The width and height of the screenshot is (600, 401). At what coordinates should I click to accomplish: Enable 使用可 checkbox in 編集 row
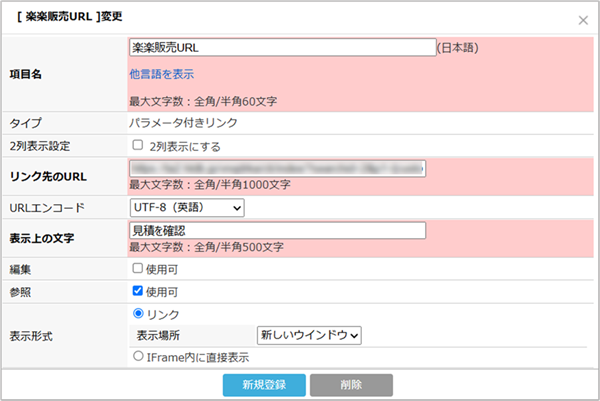pos(138,269)
